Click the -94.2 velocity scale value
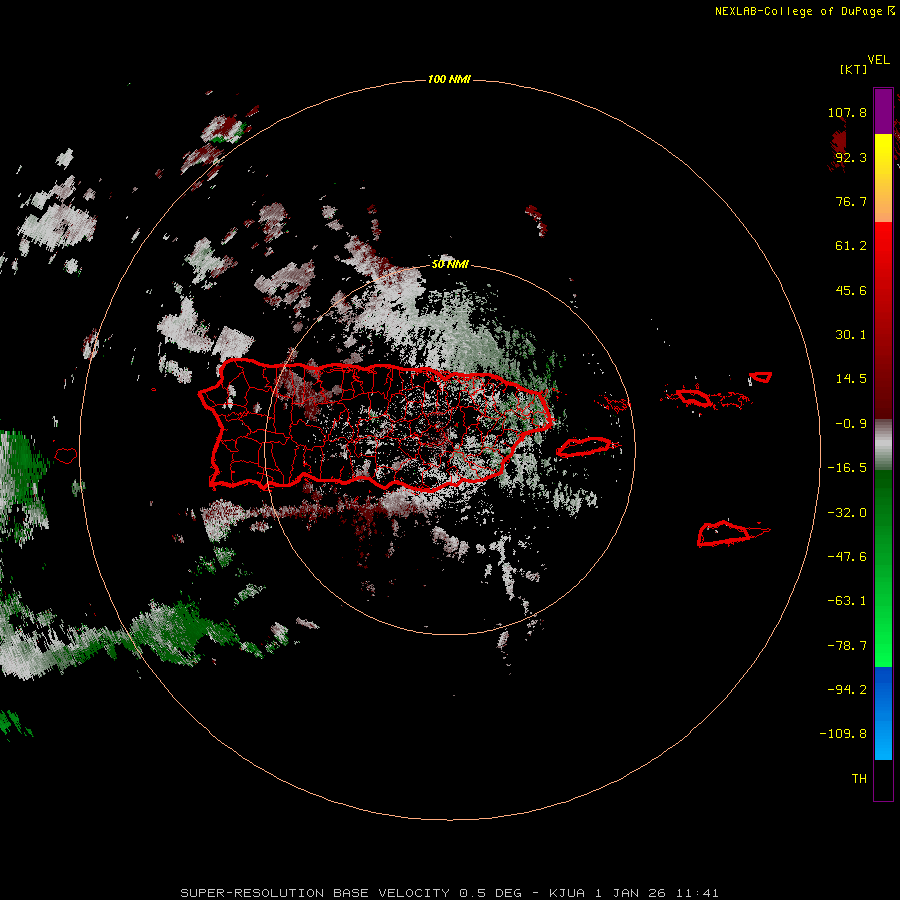Image resolution: width=900 pixels, height=900 pixels. 847,689
